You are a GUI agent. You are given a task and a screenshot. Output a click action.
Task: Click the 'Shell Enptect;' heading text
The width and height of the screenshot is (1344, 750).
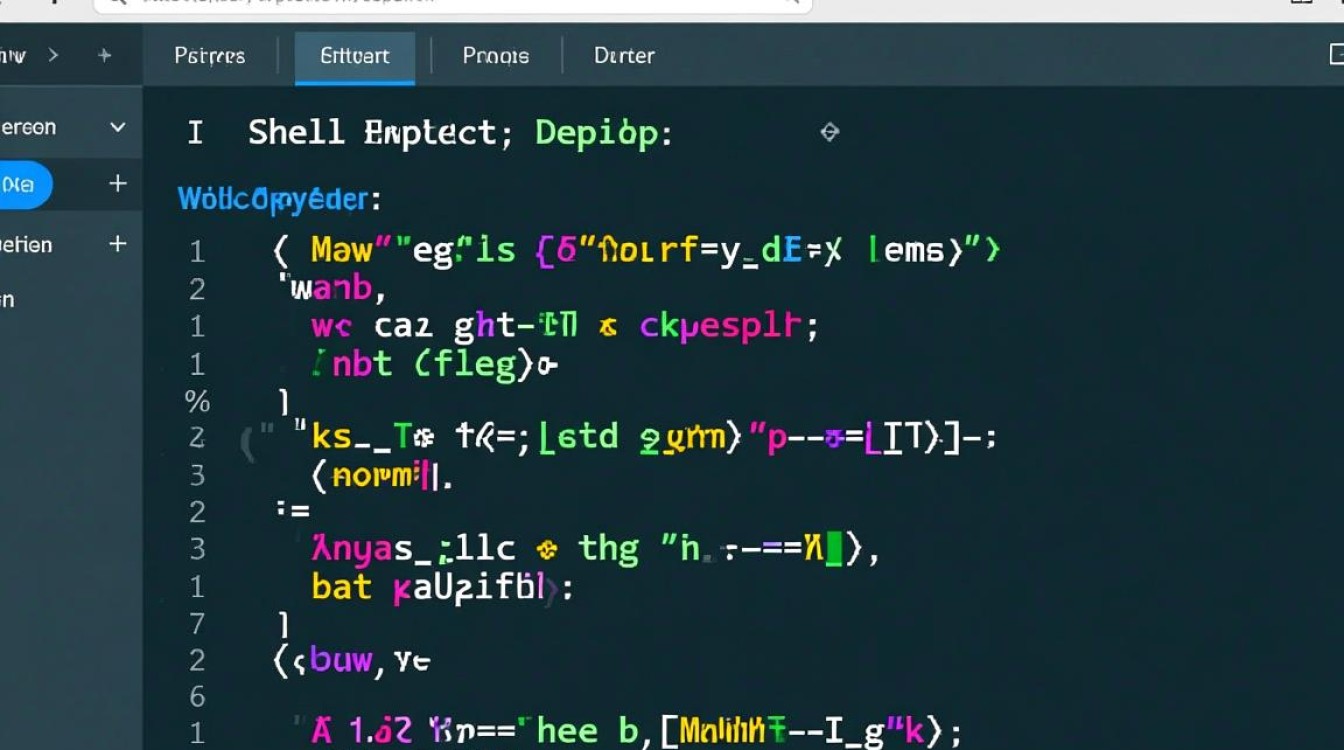click(379, 133)
